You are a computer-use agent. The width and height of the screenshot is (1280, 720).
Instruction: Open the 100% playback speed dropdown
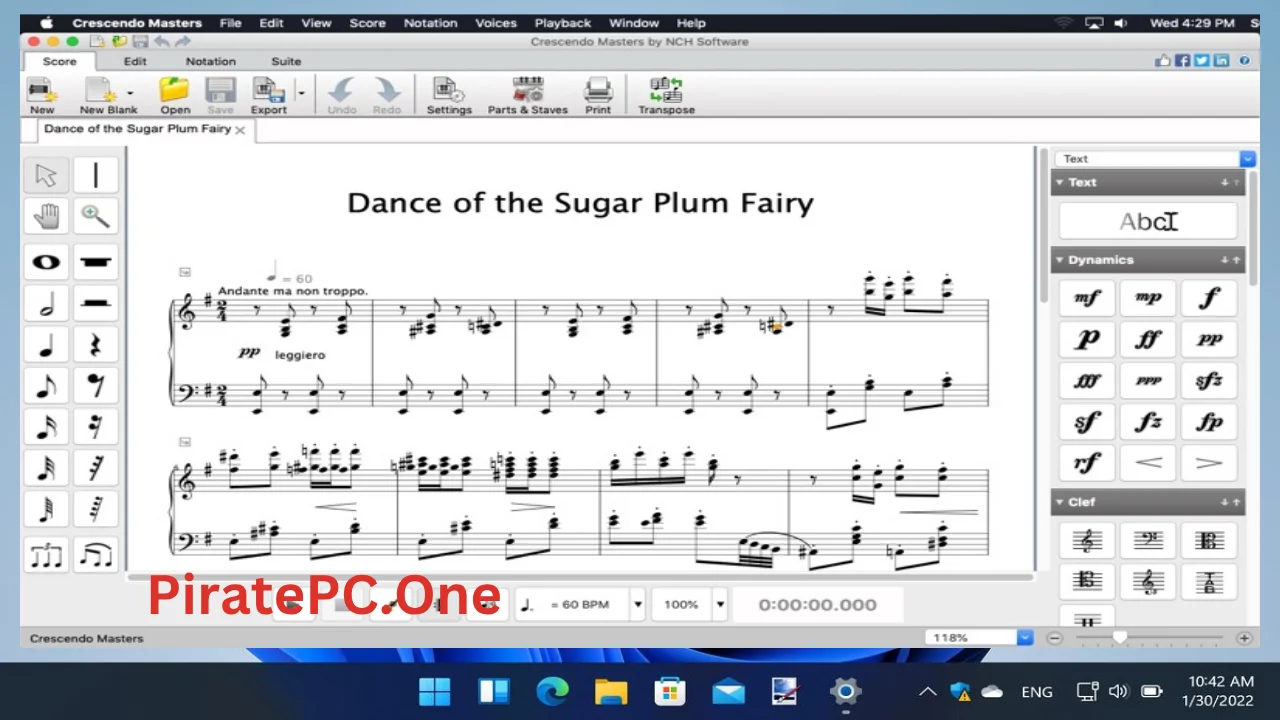[719, 604]
